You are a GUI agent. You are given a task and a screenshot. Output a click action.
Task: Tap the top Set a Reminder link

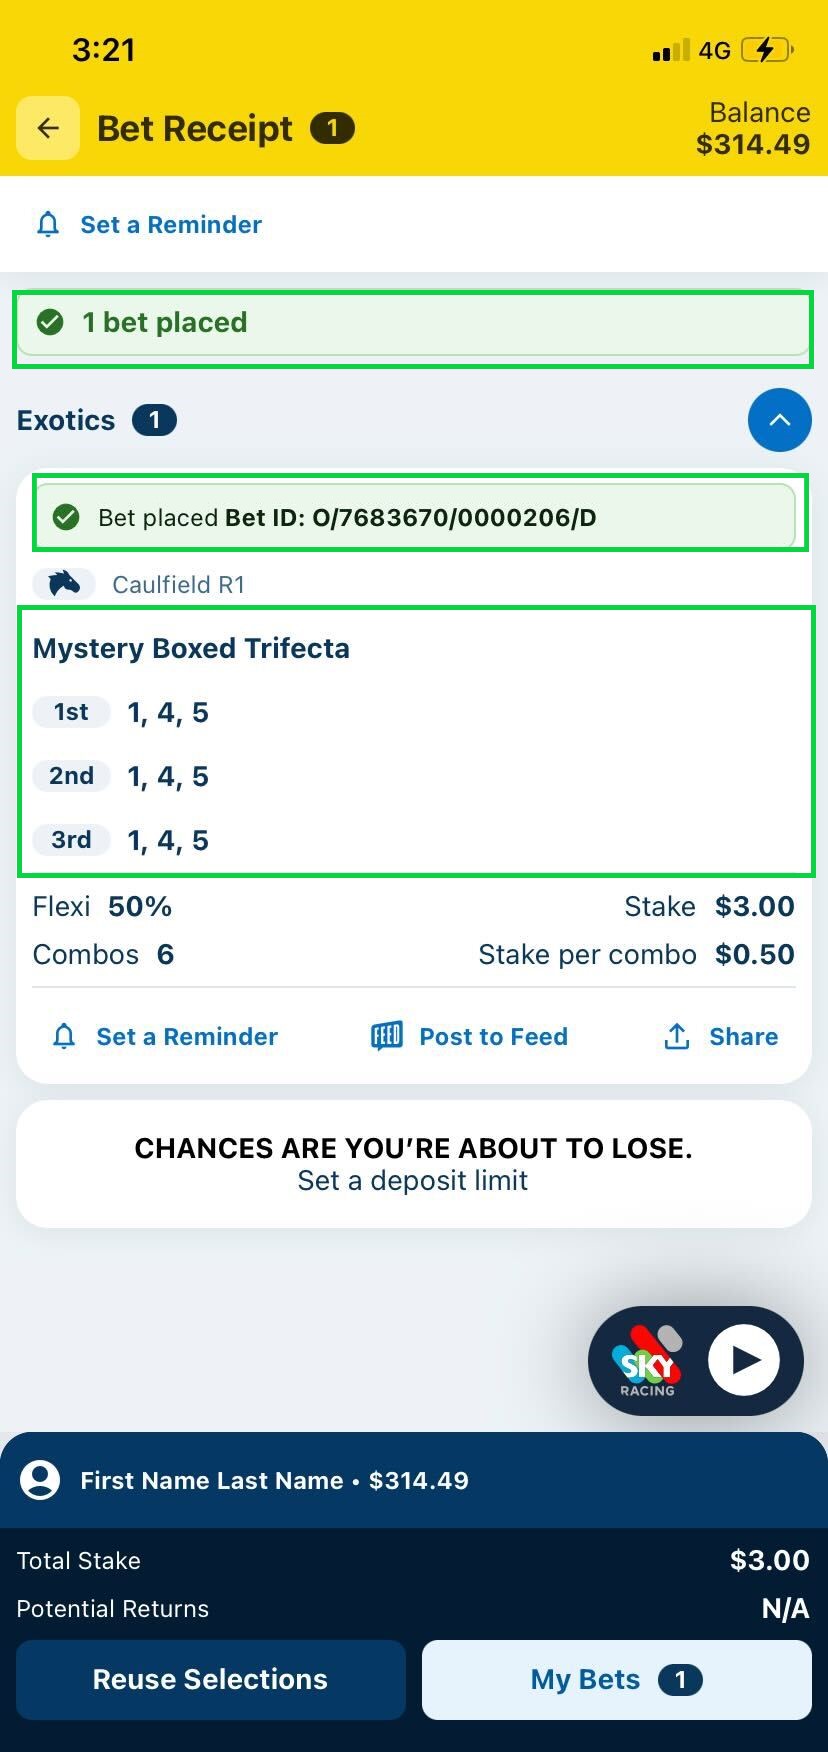pos(171,224)
